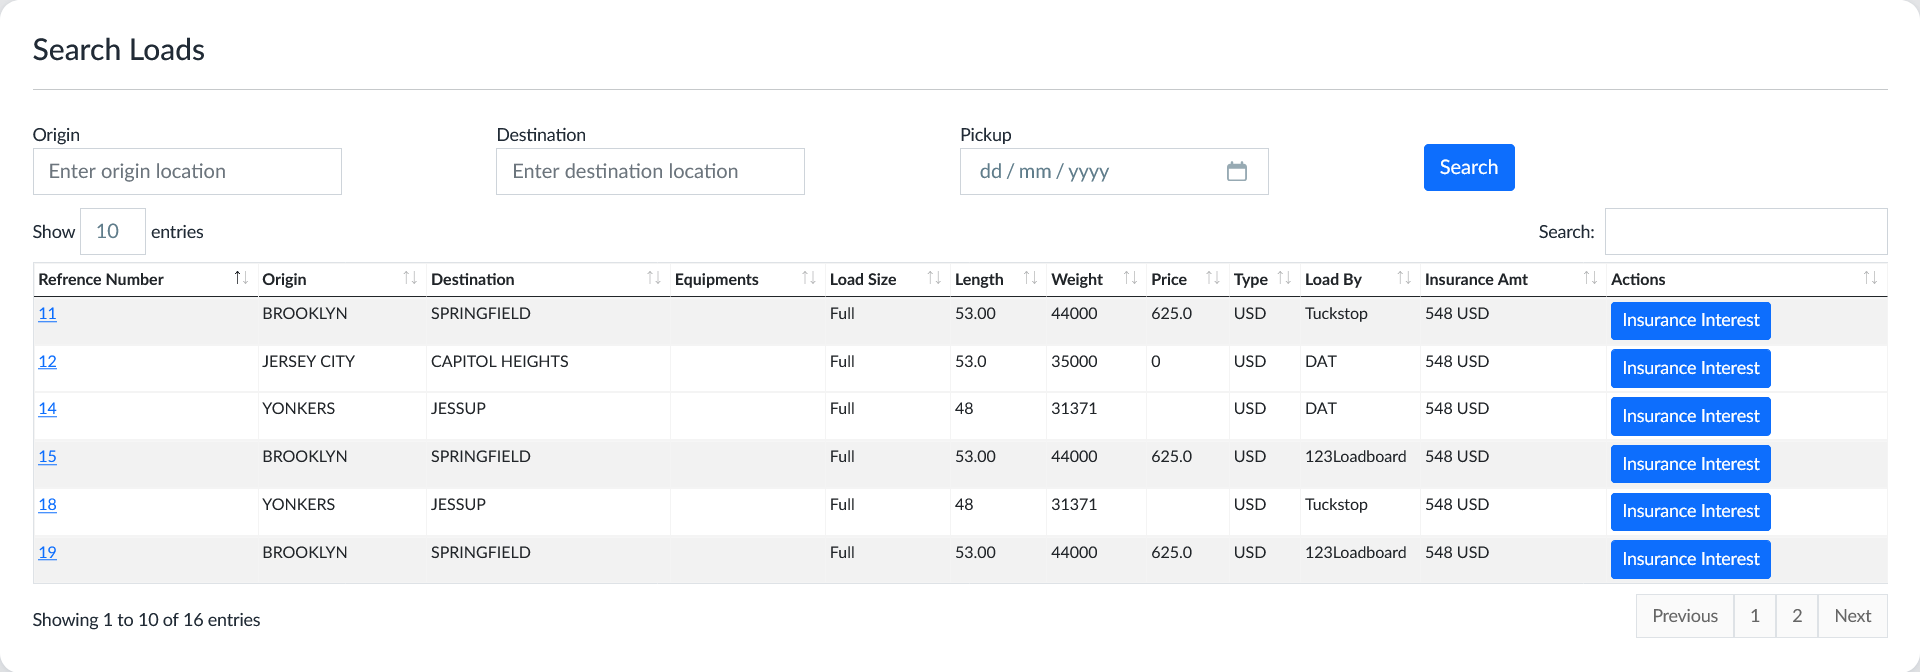
Task: Sort by Load By column arrows
Action: click(1405, 278)
